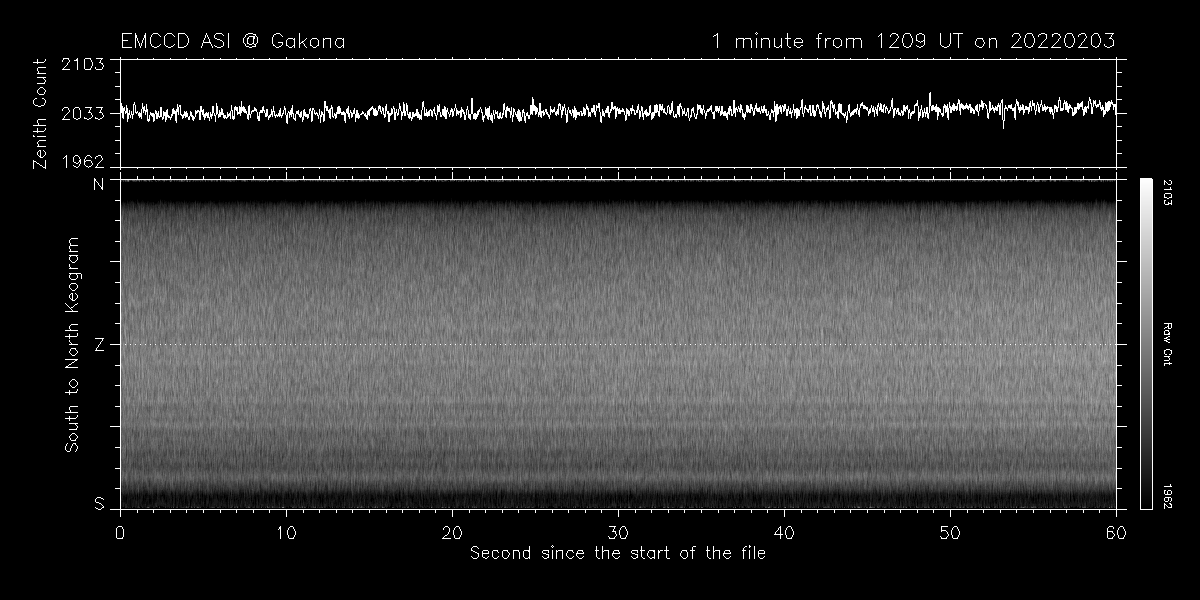Click the 'Raw Cnt' colorbar label
Screen dimensions: 1200x600
click(1167, 344)
